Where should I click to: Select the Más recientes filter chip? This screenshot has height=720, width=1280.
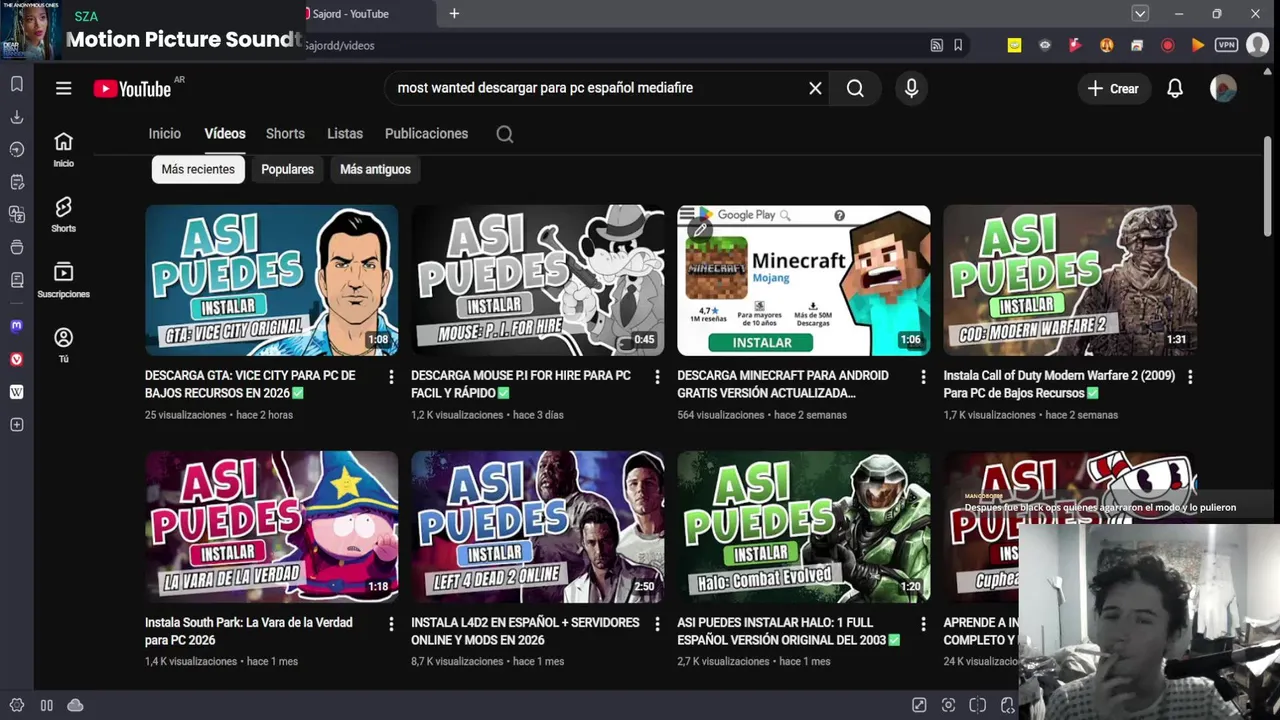pos(198,169)
